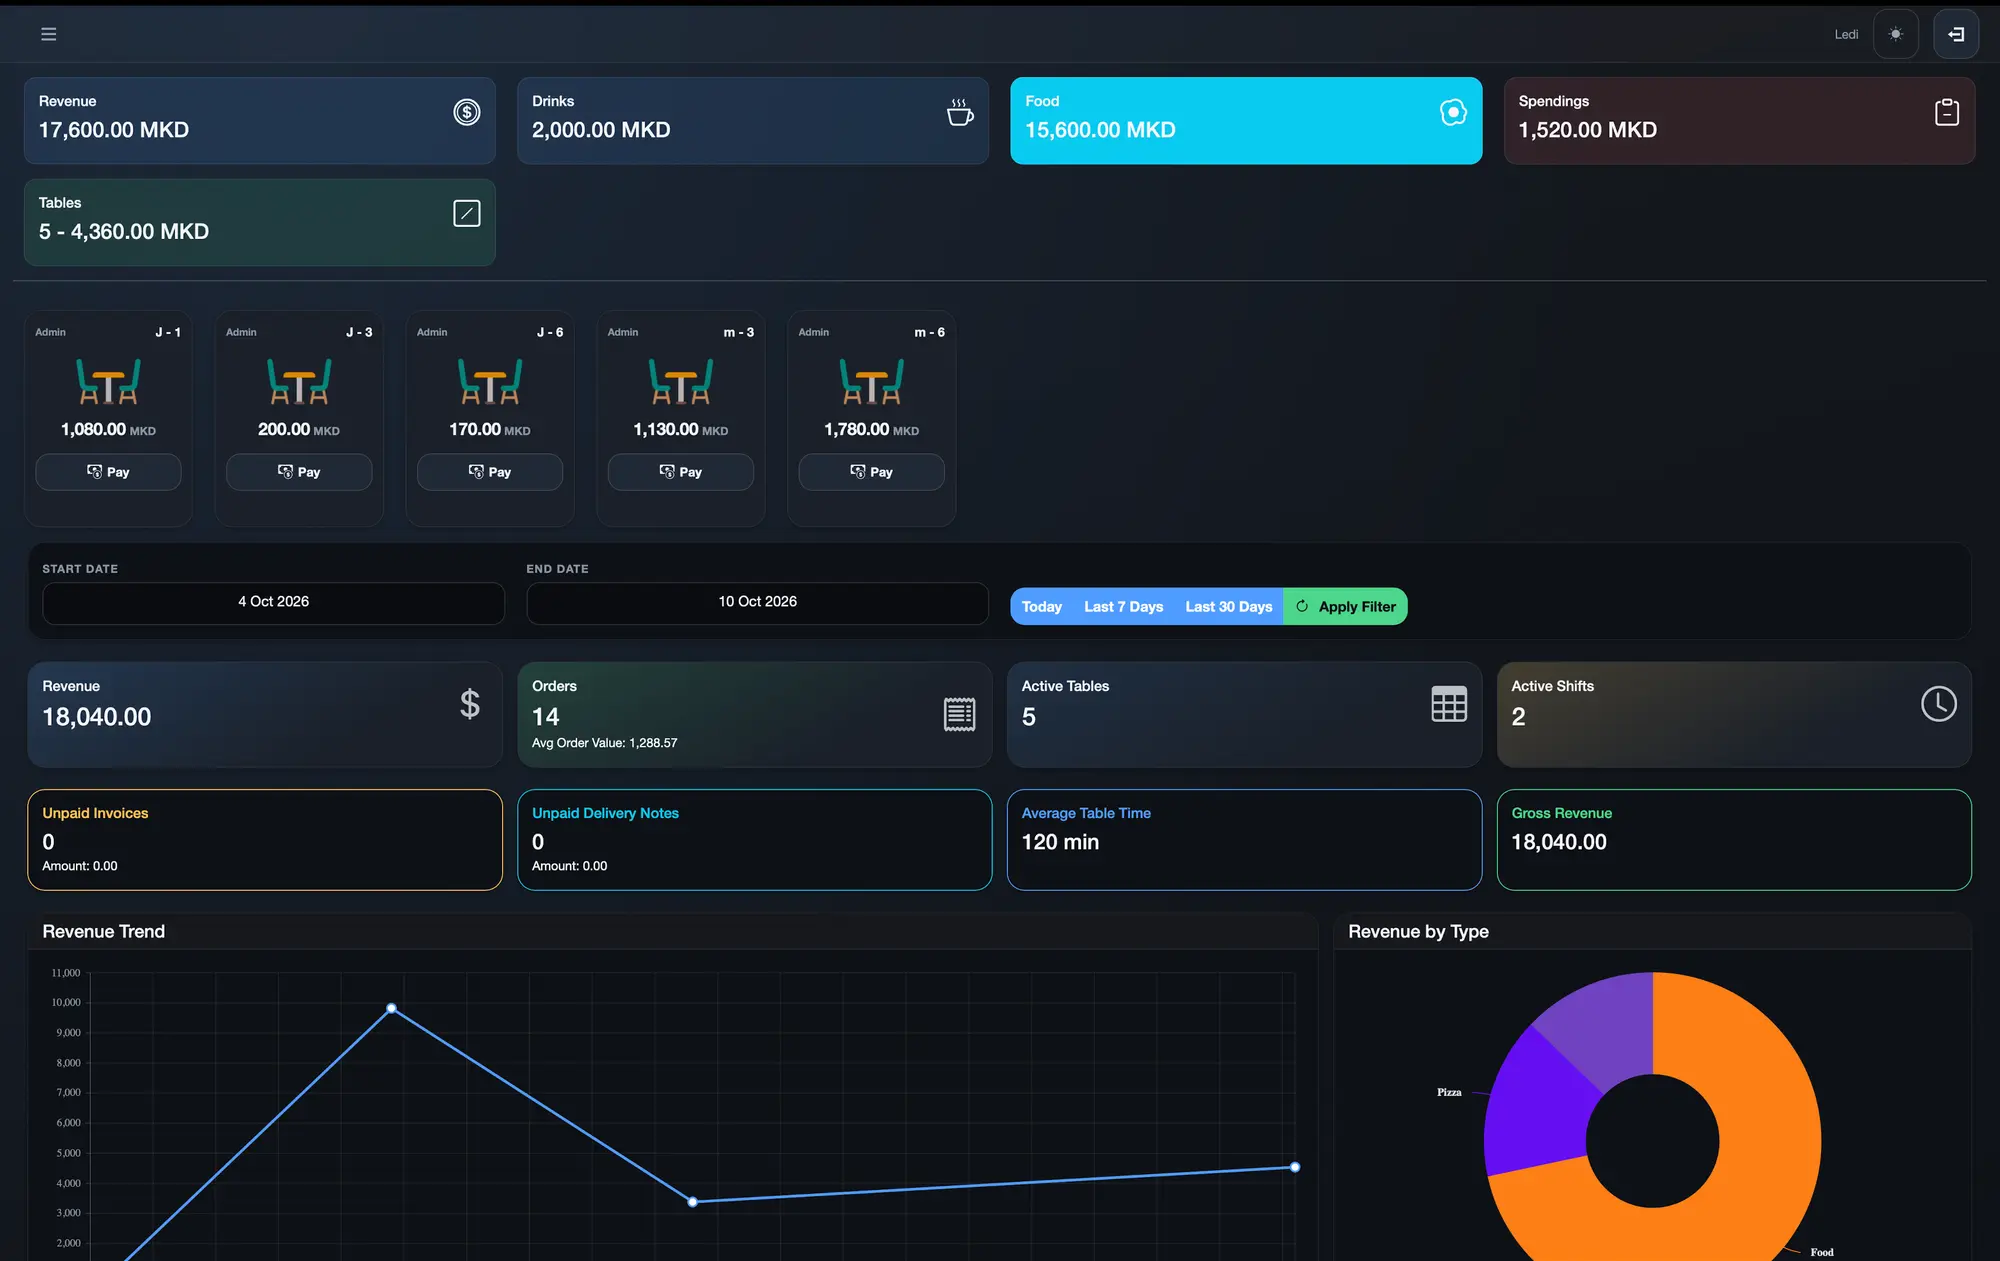Toggle light/dark theme sun icon
Viewport: 2000px width, 1261px height.
(1895, 34)
